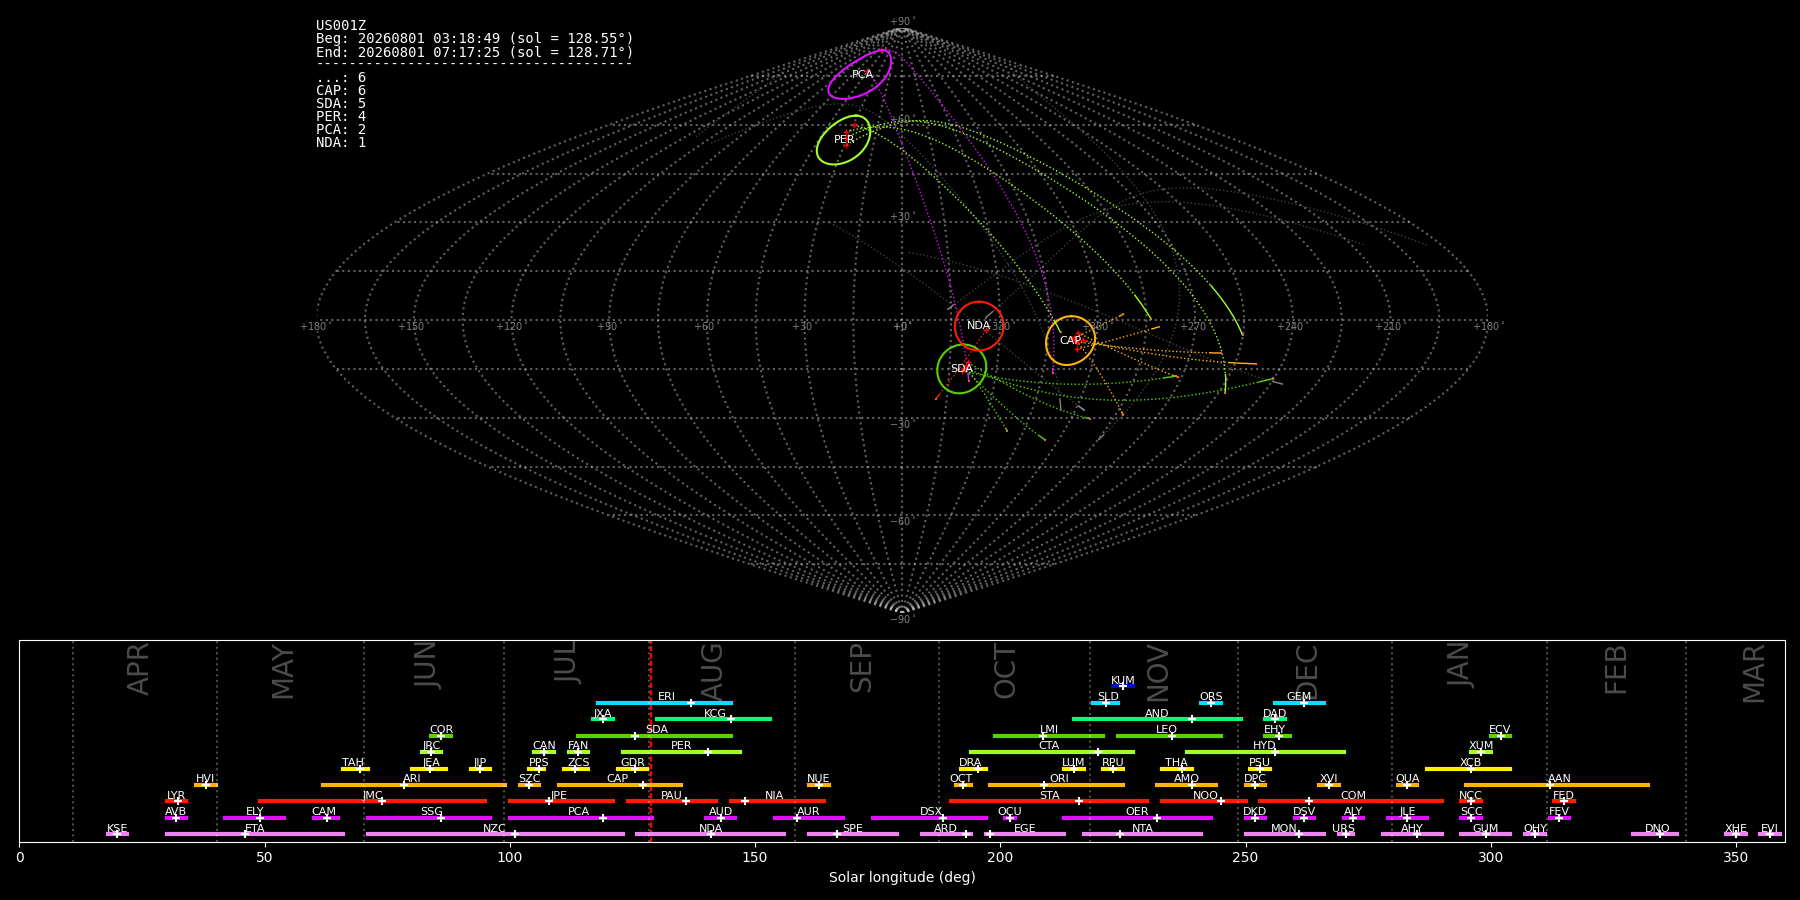Click the GEM shower bar
This screenshot has height=900, width=1800.
(x=1299, y=703)
